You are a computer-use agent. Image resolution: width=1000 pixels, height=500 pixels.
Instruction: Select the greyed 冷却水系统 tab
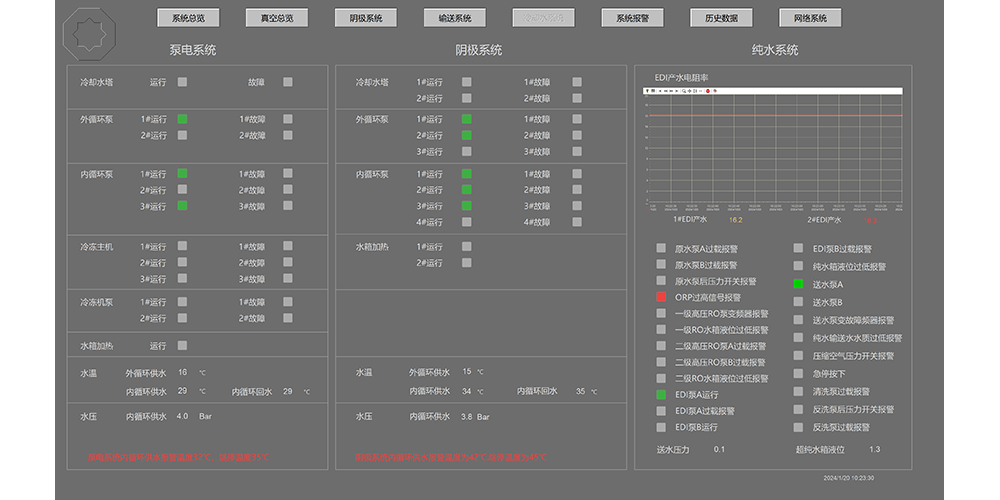[543, 18]
